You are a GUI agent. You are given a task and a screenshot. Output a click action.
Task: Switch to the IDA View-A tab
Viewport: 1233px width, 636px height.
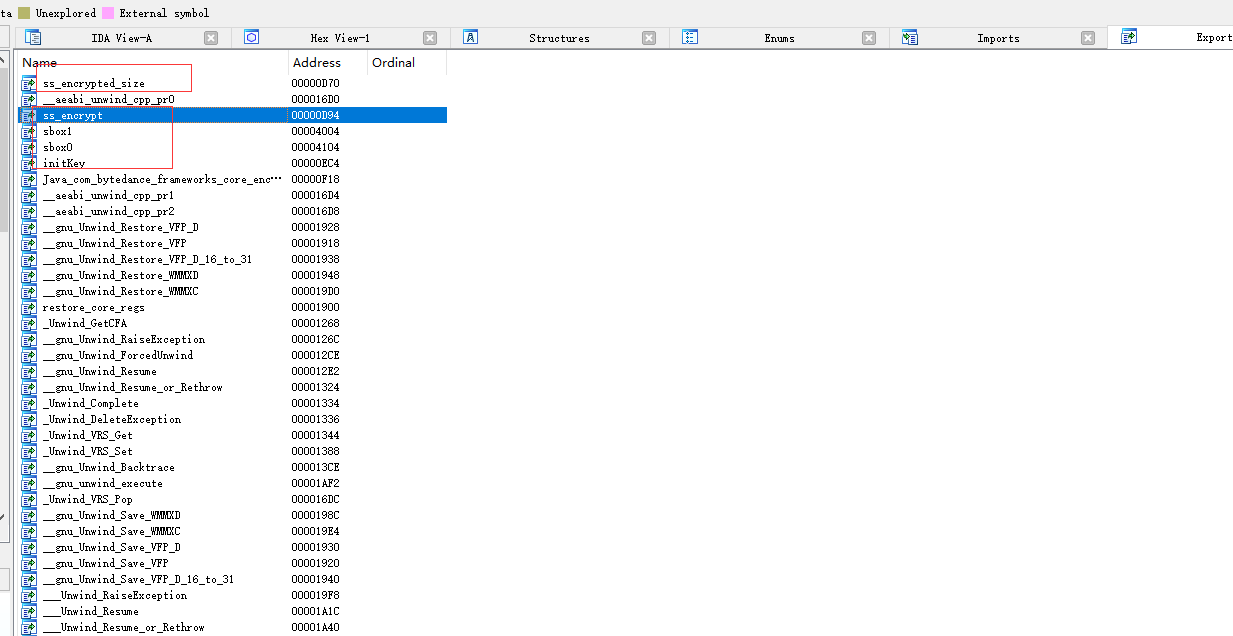click(x=121, y=38)
